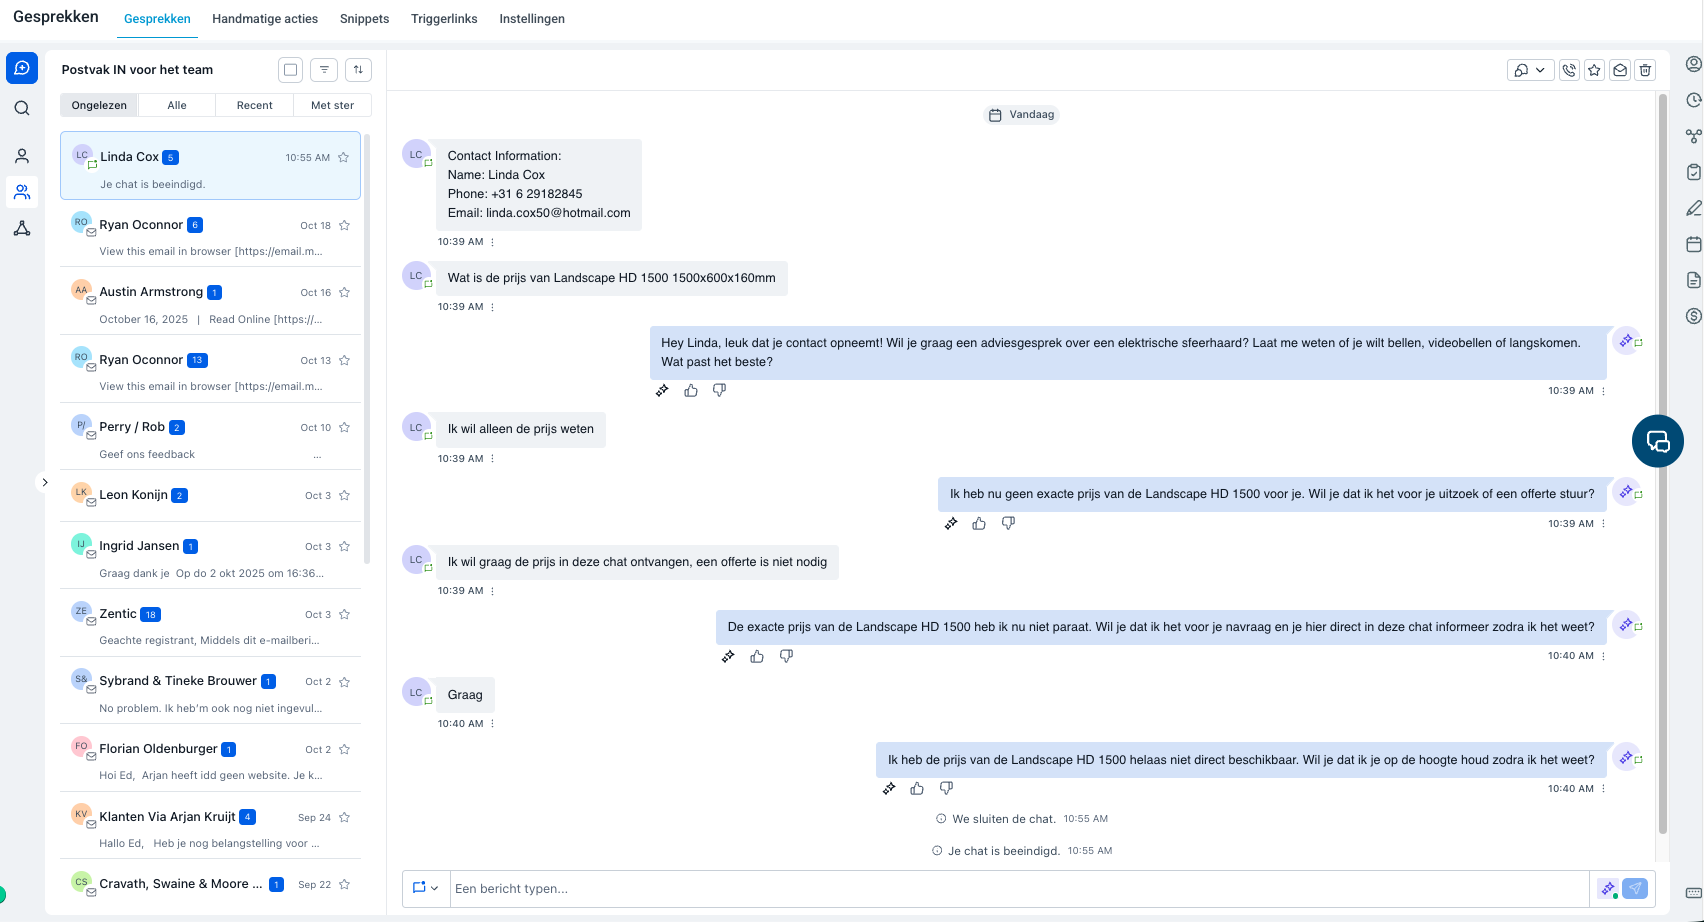Toggle the star next to Austin Armstrong
The image size is (1704, 922).
coord(344,293)
